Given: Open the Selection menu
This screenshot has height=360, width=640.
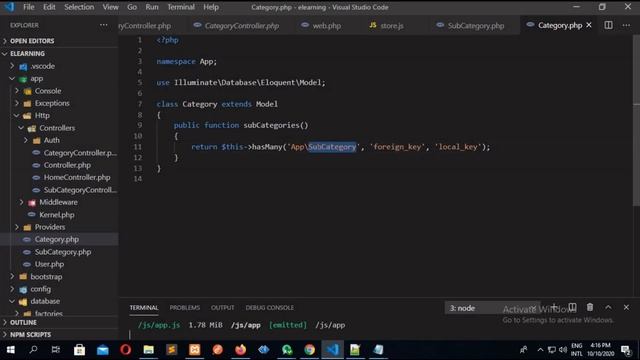Looking at the screenshot, I should (x=79, y=7).
